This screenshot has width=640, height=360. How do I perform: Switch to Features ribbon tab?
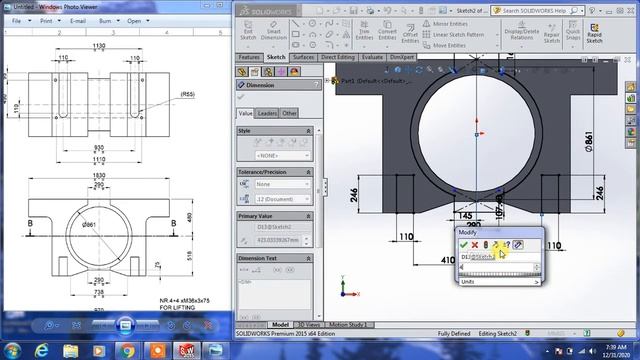[x=249, y=57]
